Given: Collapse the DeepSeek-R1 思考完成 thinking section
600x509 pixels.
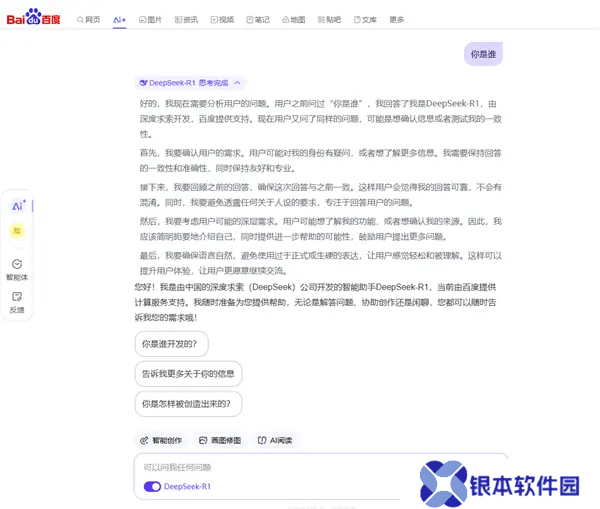Looking at the screenshot, I should 238,83.
